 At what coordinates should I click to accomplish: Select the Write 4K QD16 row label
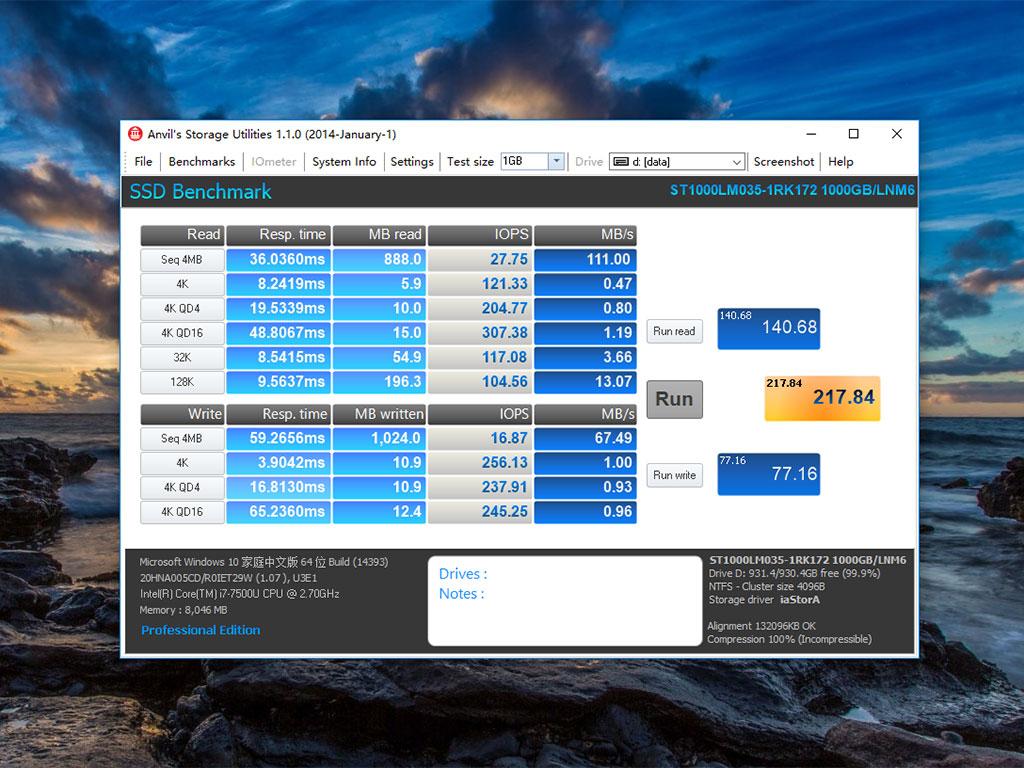[x=182, y=512]
